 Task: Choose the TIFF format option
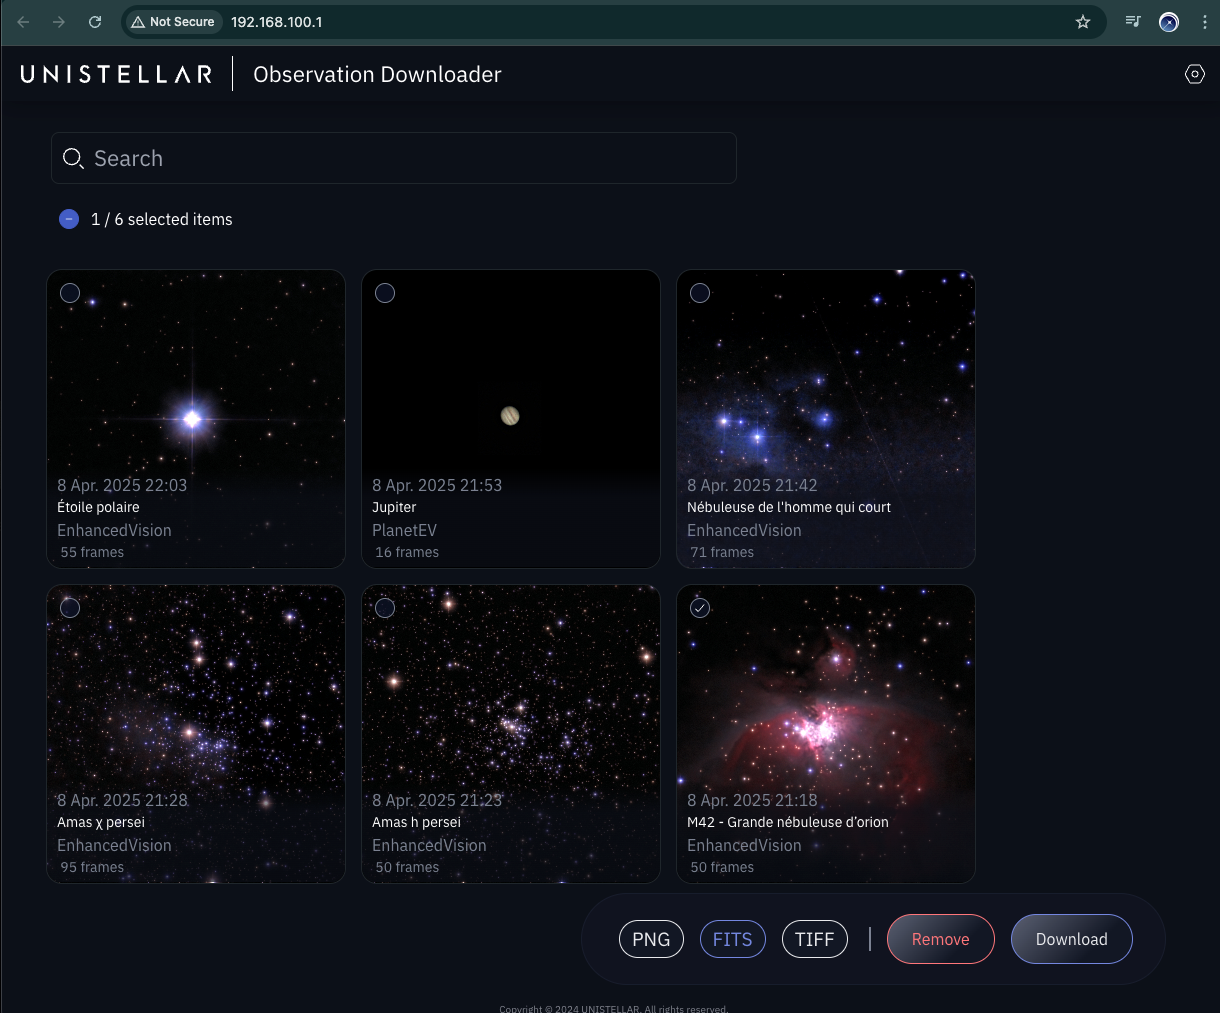pyautogui.click(x=814, y=939)
